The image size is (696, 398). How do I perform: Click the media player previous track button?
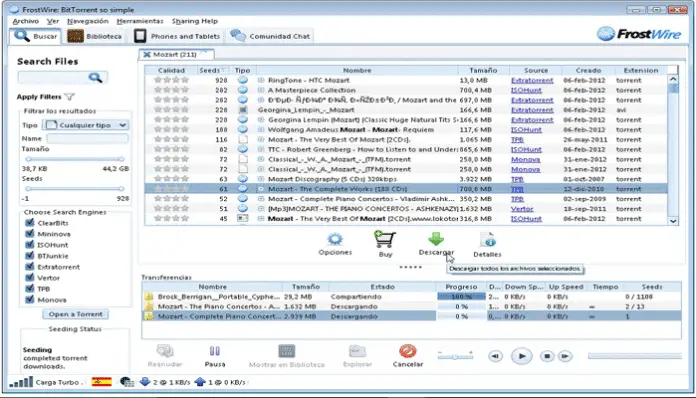click(x=495, y=356)
